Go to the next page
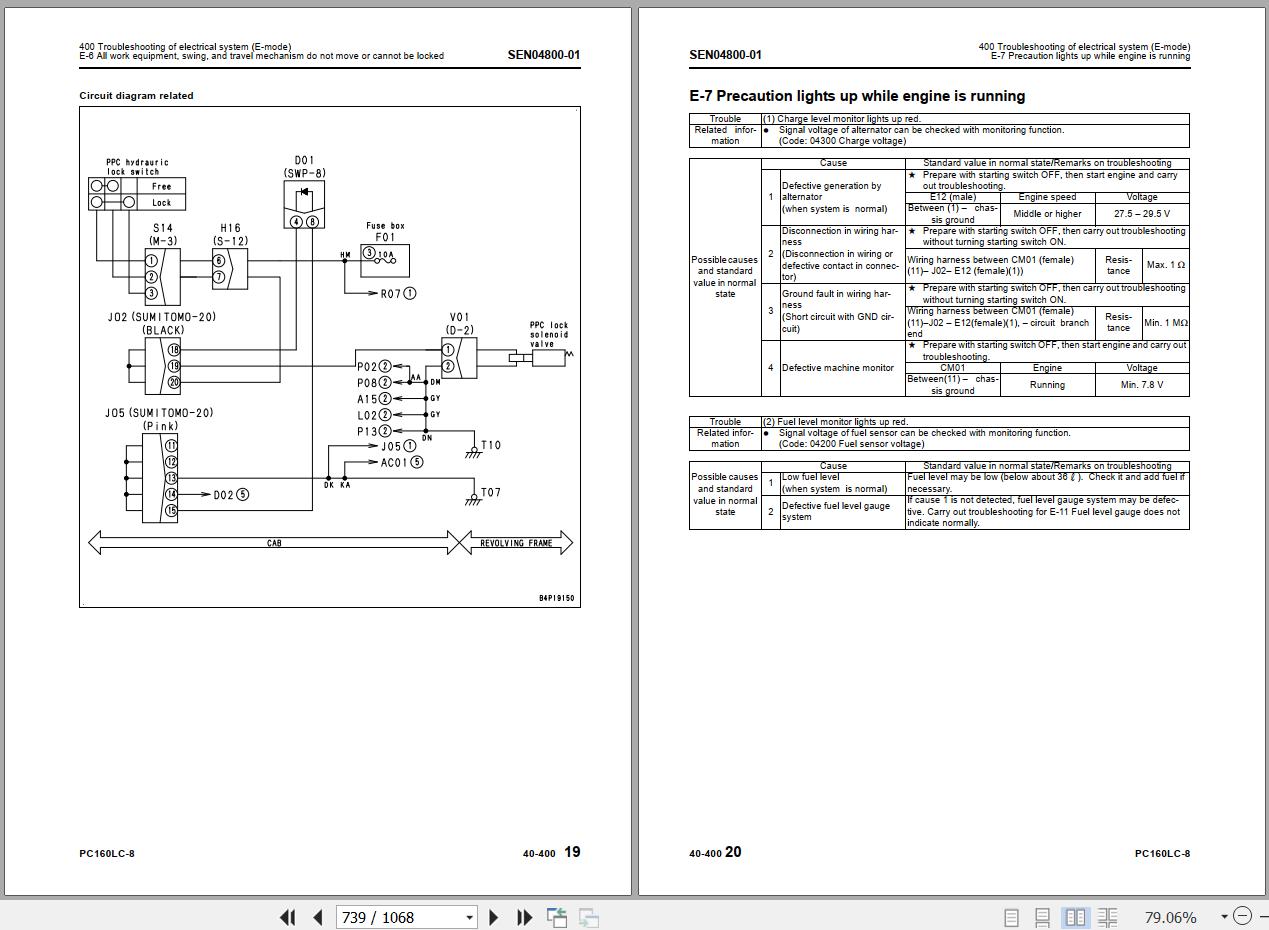 pyautogui.click(x=493, y=917)
